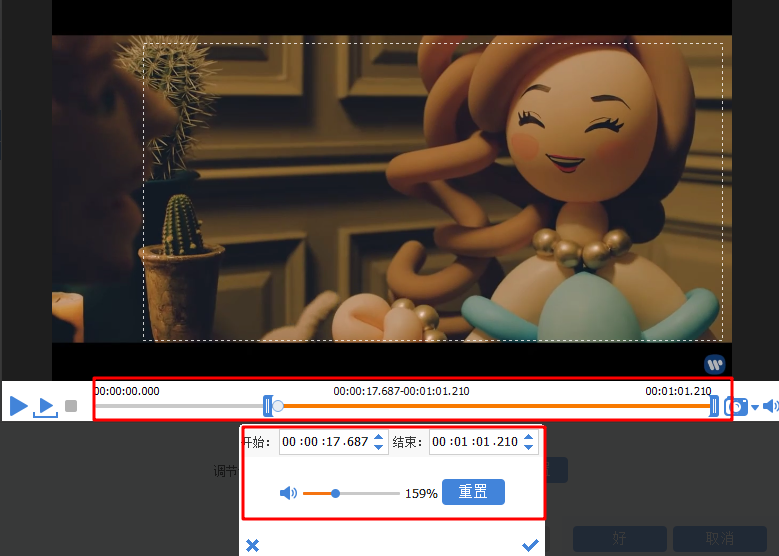Click the round playhead knob on the timeline
Image resolution: width=779 pixels, height=556 pixels.
click(278, 406)
